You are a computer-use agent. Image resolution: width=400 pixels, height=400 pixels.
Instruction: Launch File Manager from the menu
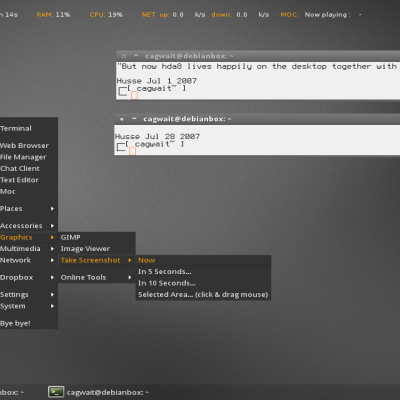coord(29,157)
